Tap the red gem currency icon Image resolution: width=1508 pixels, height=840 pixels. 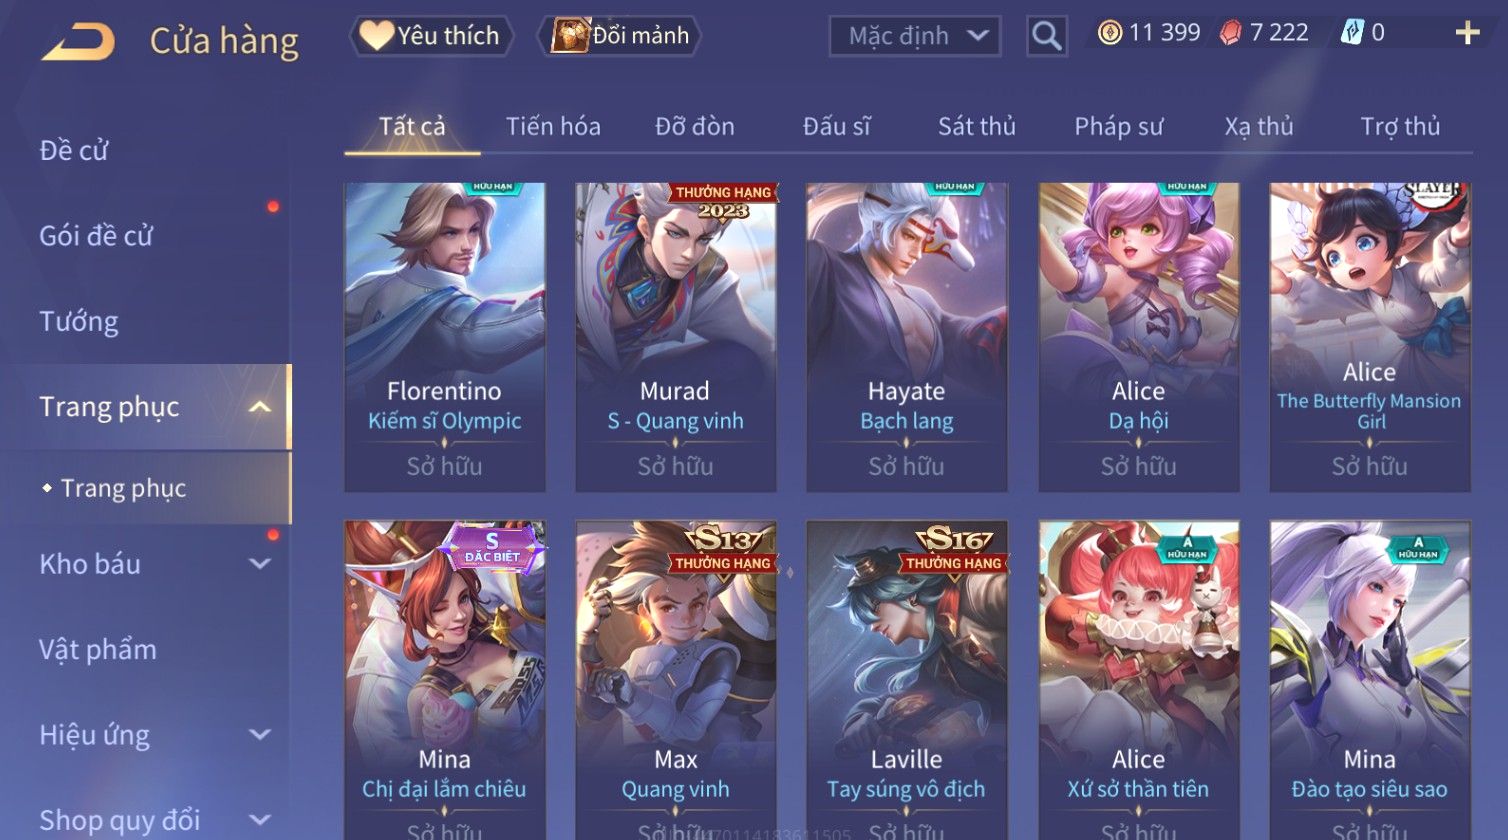[1230, 33]
